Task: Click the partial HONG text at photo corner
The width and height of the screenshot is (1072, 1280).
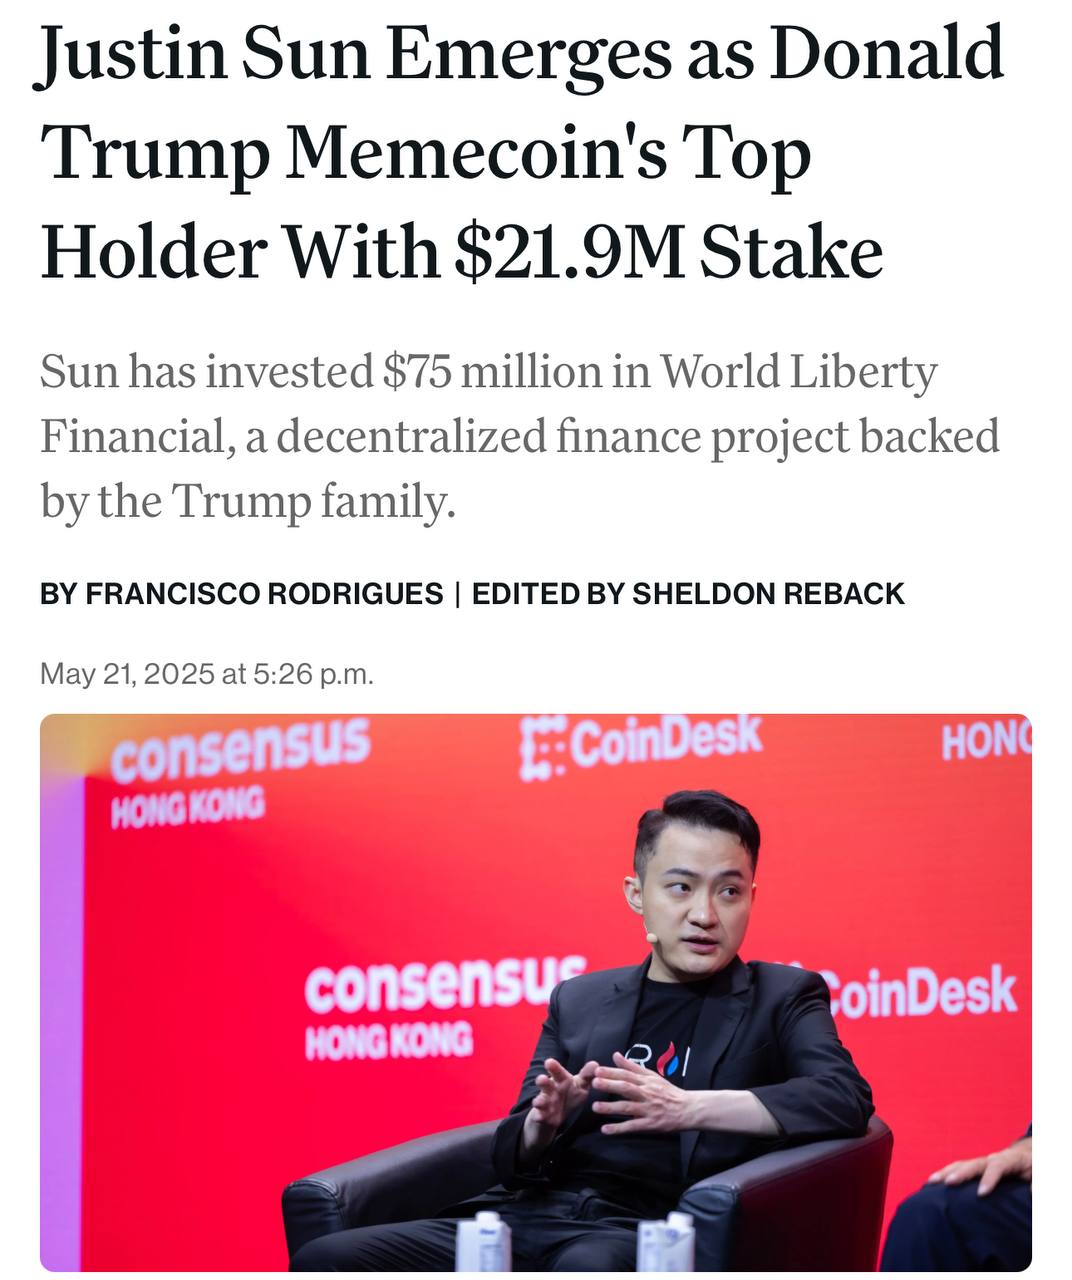Action: tap(984, 741)
